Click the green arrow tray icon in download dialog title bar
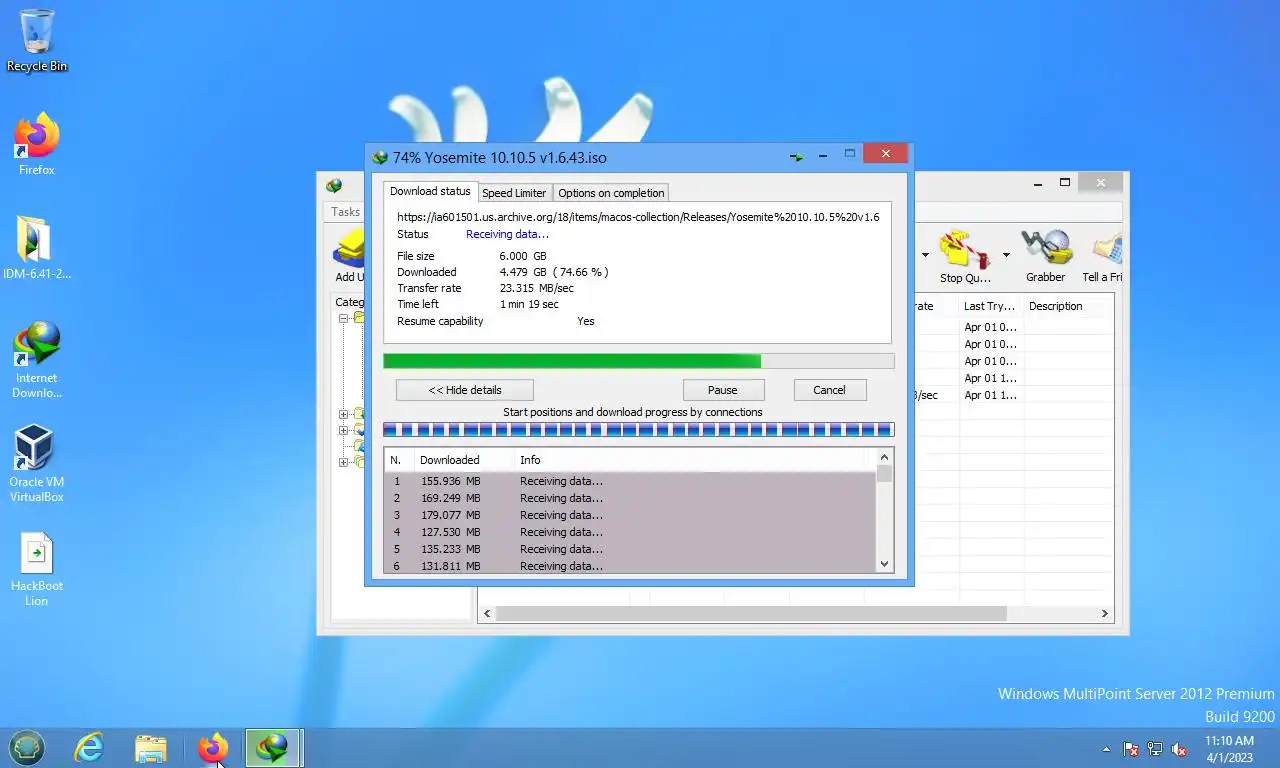 (x=797, y=157)
